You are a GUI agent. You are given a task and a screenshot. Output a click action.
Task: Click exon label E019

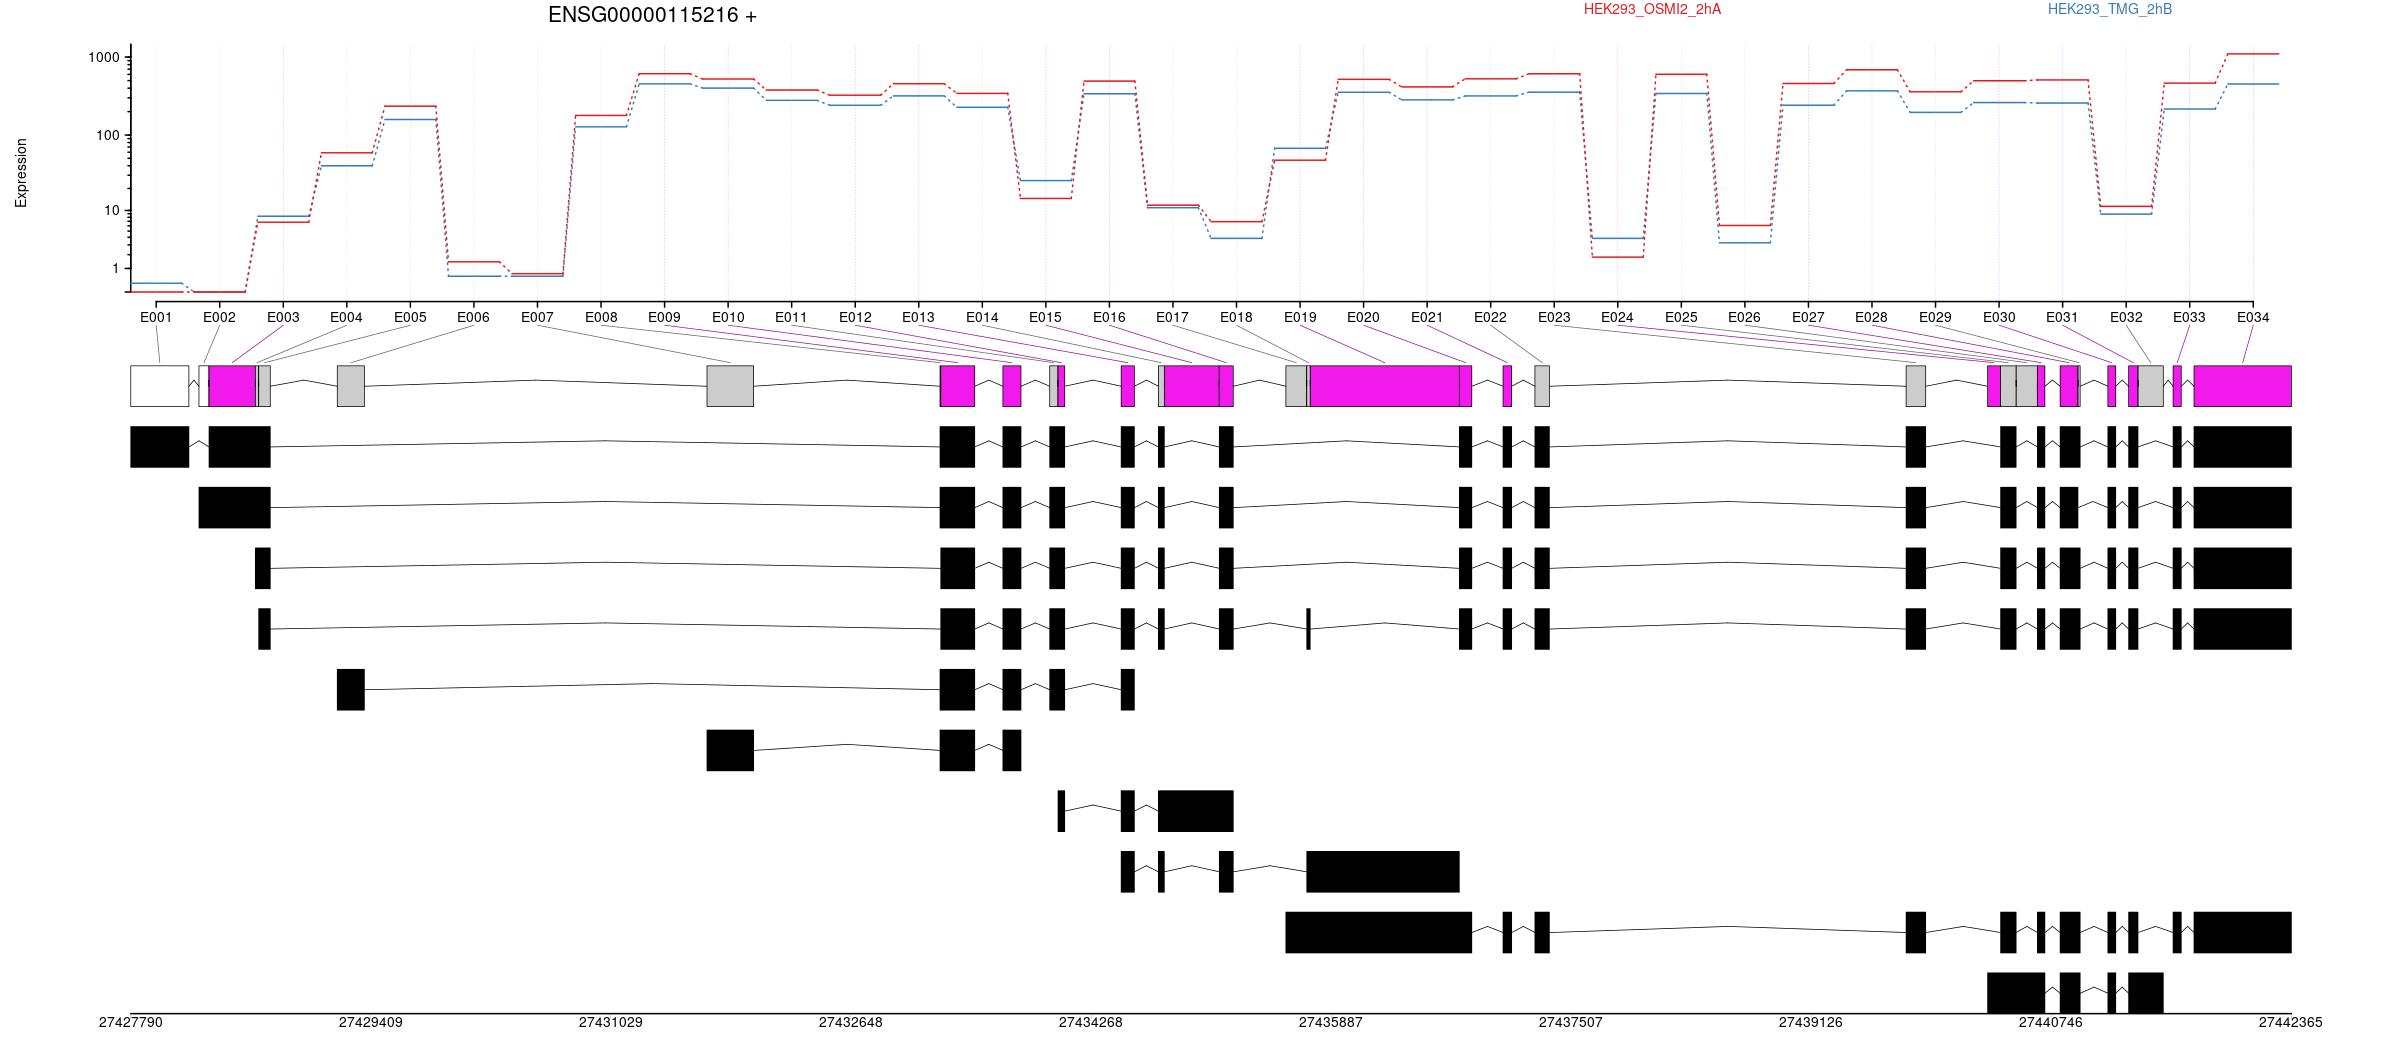point(1300,317)
